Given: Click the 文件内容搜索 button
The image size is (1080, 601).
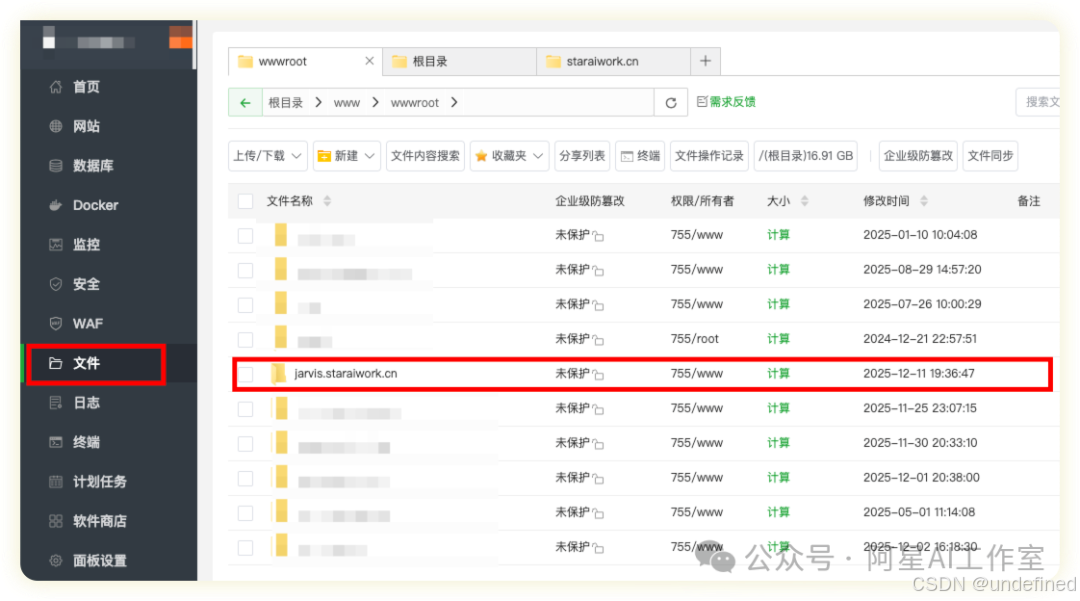Looking at the screenshot, I should coord(425,156).
